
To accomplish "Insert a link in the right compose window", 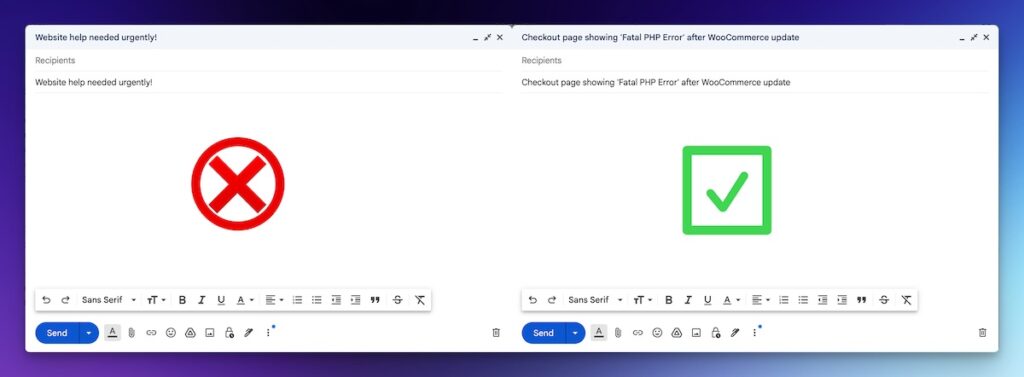I will tap(637, 333).
